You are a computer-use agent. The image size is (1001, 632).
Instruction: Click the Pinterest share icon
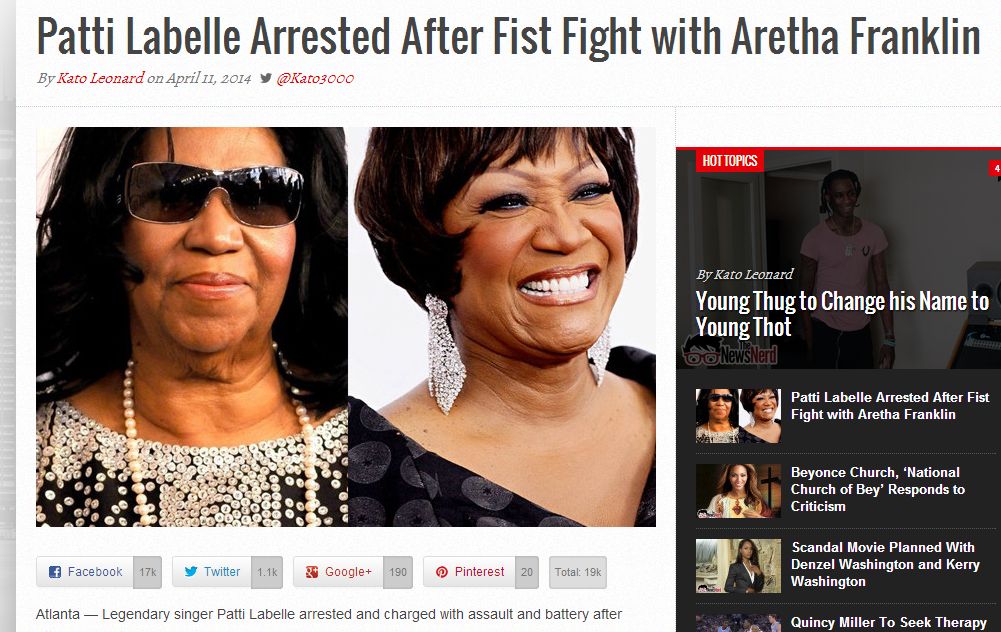tap(442, 572)
